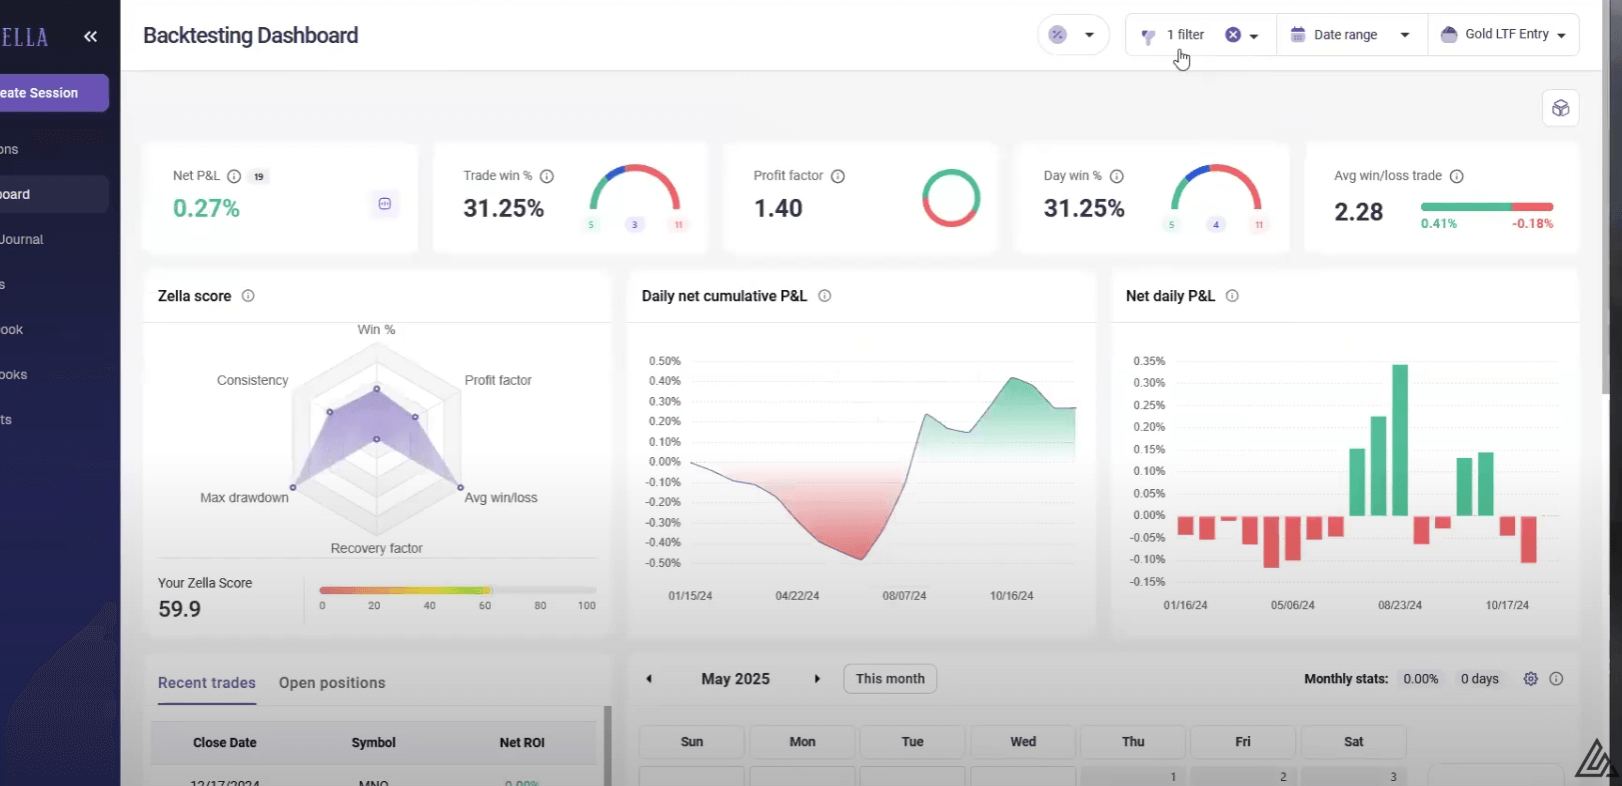Viewport: 1622px width, 786px height.
Task: Click the calendar icon beside Date range
Action: [x=1298, y=35]
